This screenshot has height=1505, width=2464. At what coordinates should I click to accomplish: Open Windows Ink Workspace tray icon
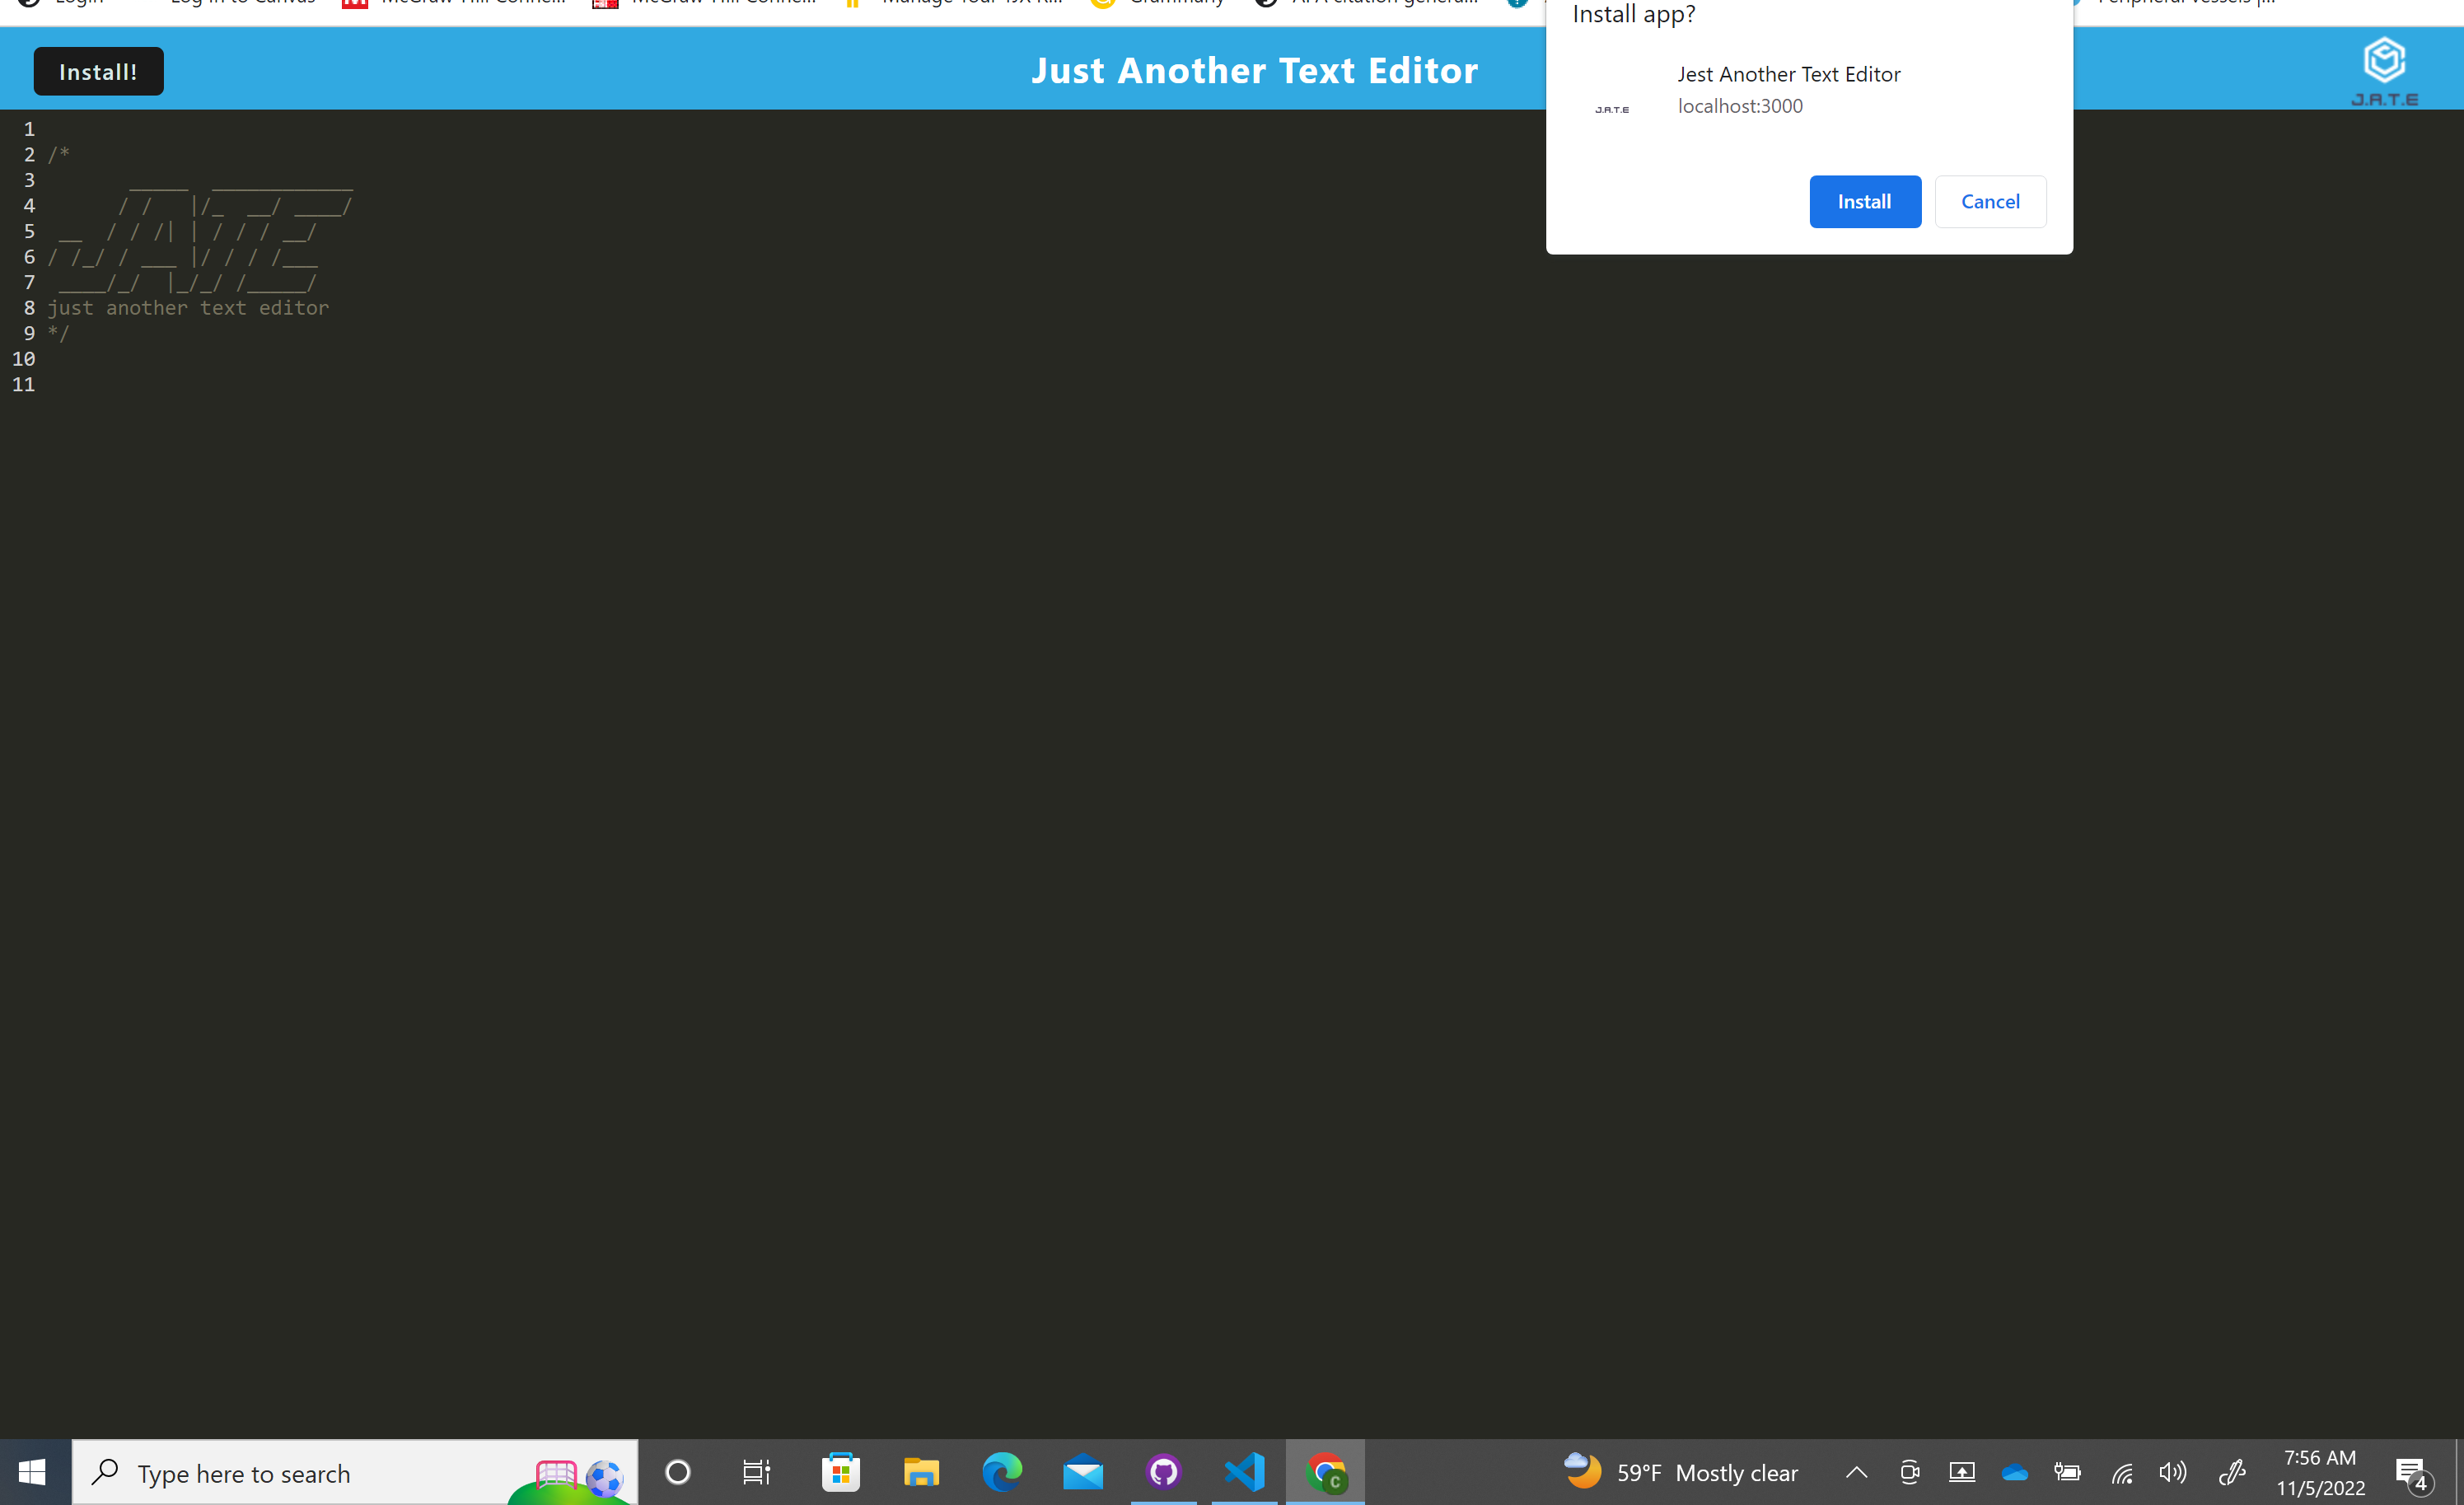pos(2232,1472)
